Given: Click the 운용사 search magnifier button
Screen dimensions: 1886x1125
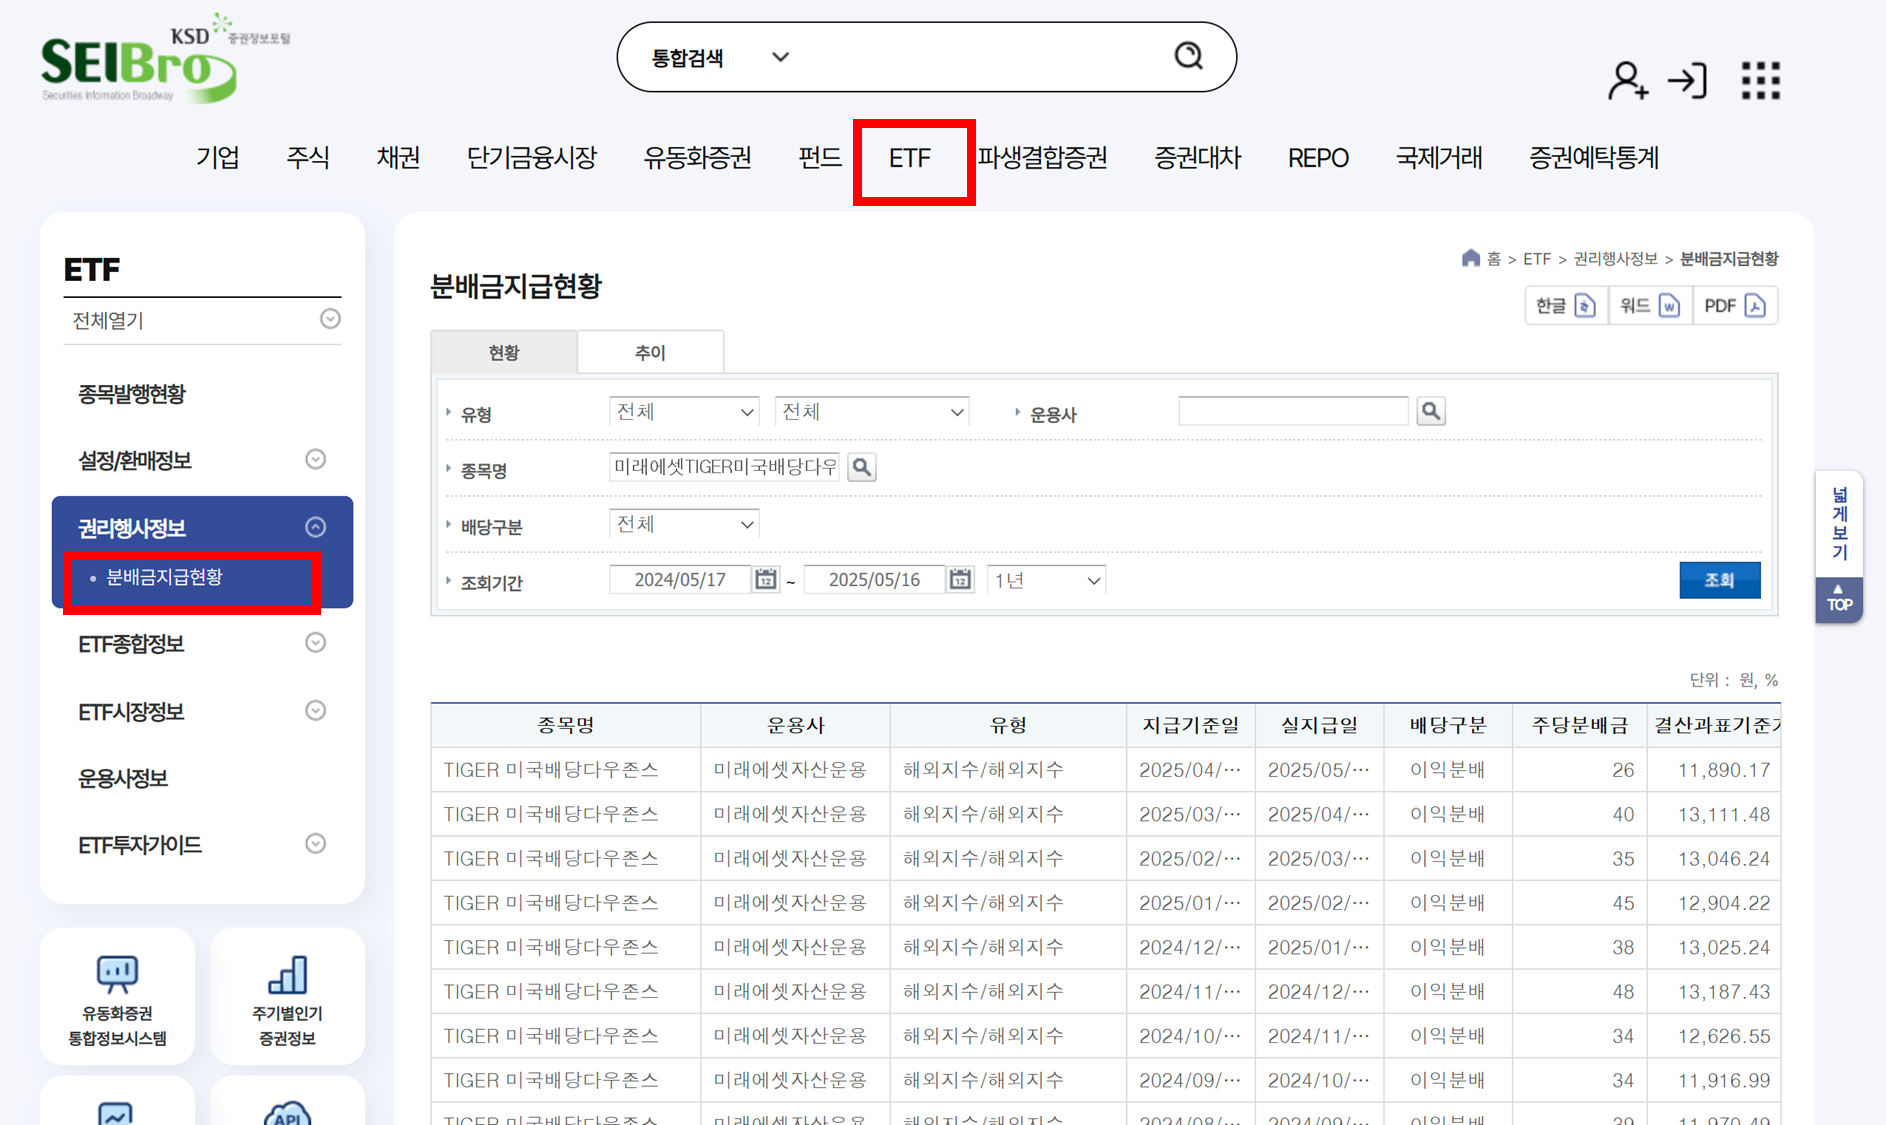Looking at the screenshot, I should coord(1431,411).
